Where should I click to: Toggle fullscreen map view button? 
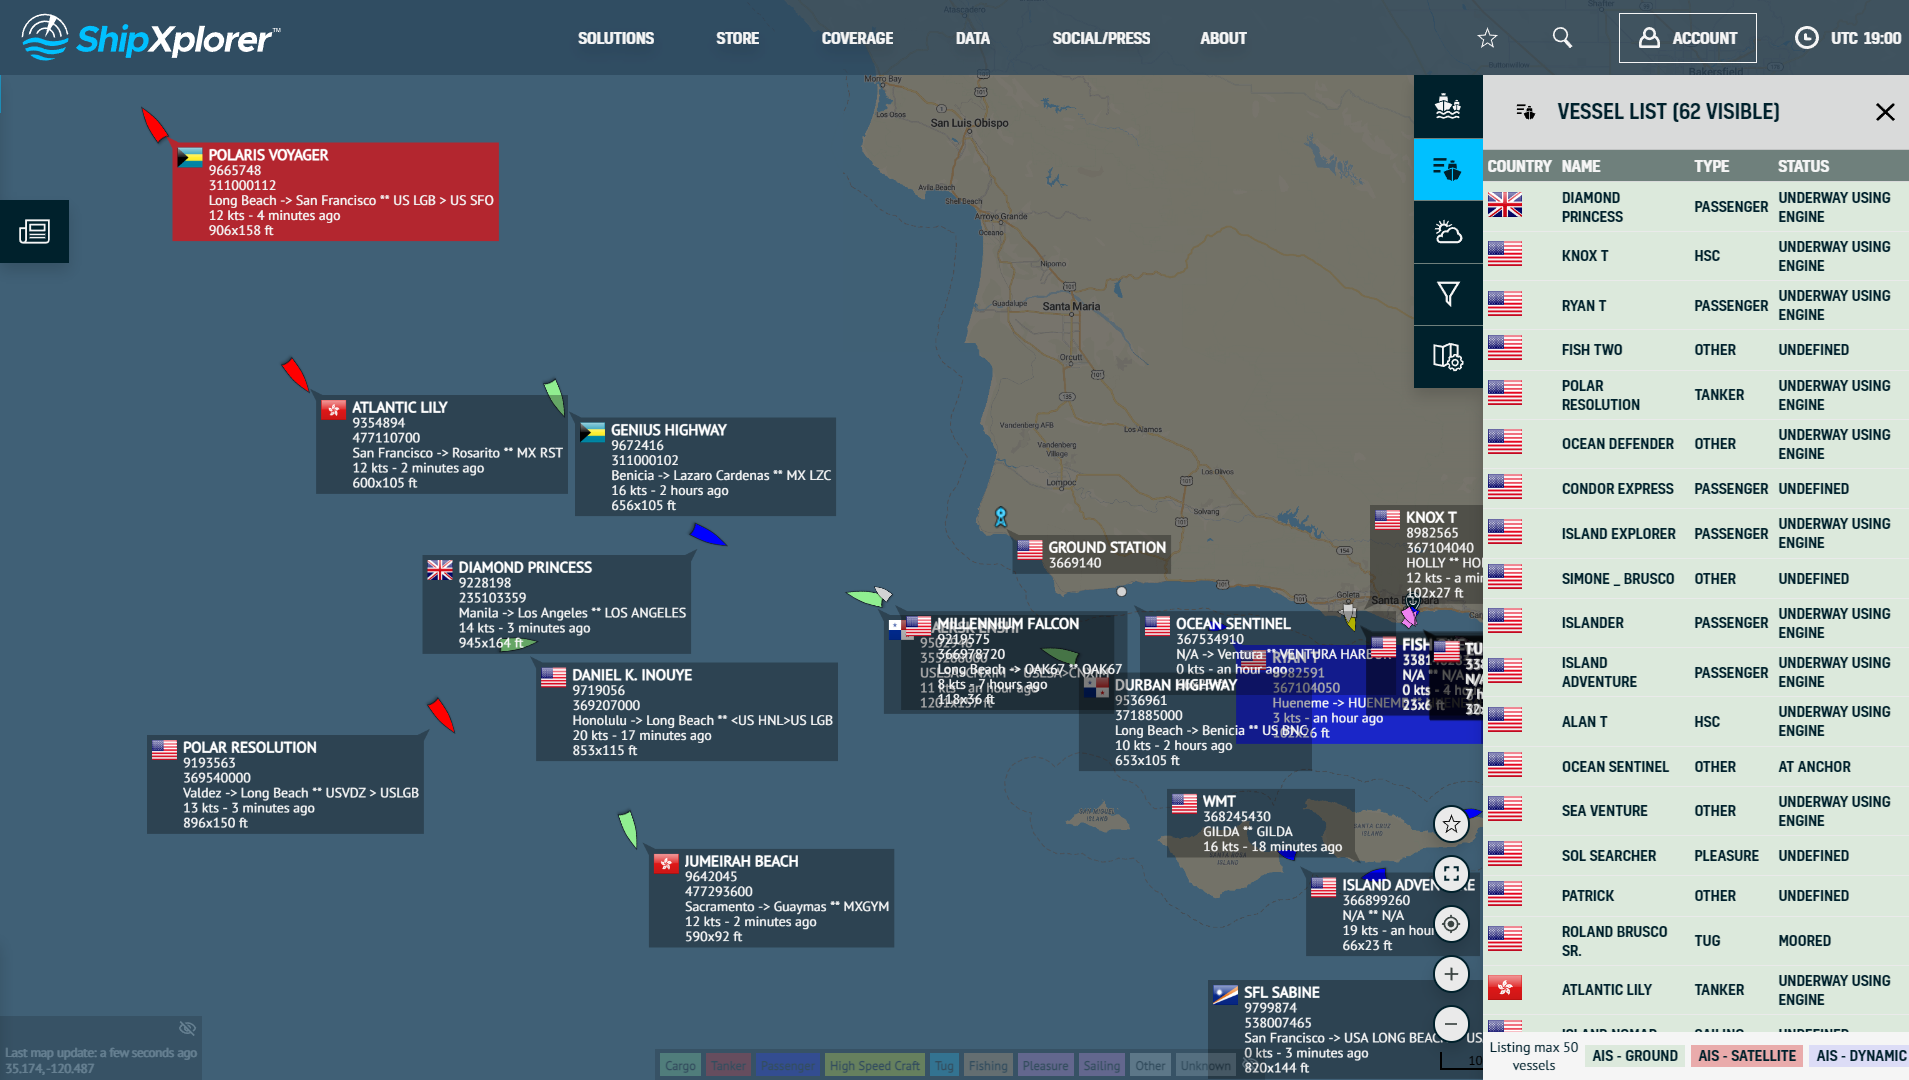tap(1451, 874)
